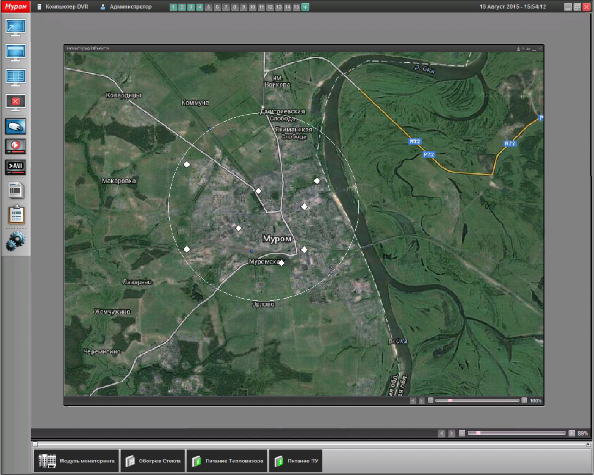Open settings gears icon
This screenshot has height=475, width=594.
pos(16,241)
